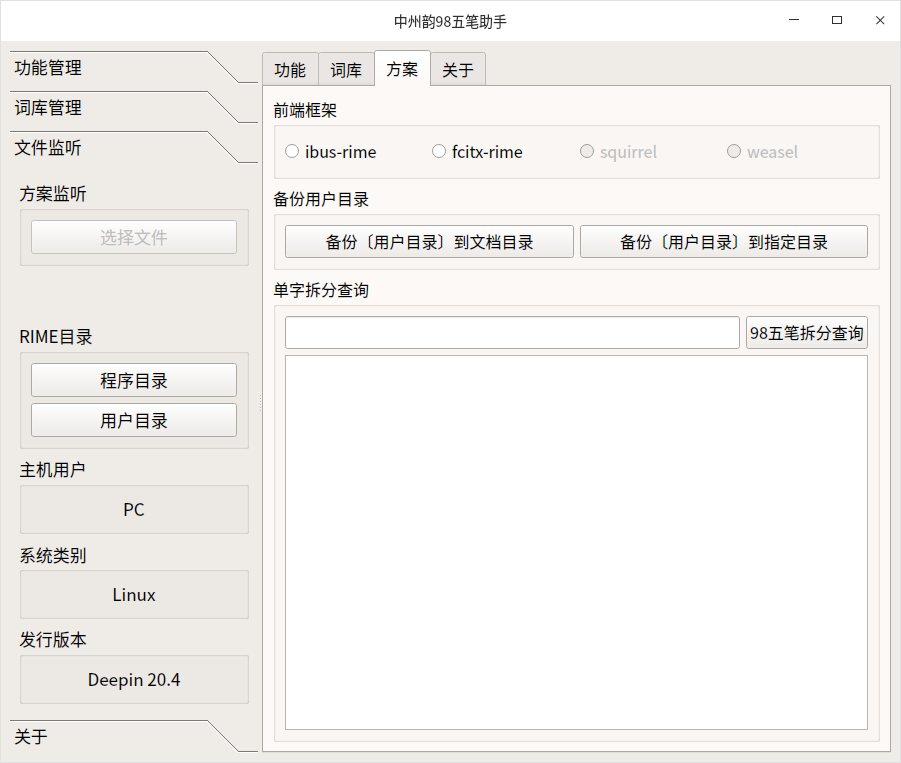901x763 pixels.
Task: Run the 98五笔拆分查询 lookup
Action: point(806,332)
